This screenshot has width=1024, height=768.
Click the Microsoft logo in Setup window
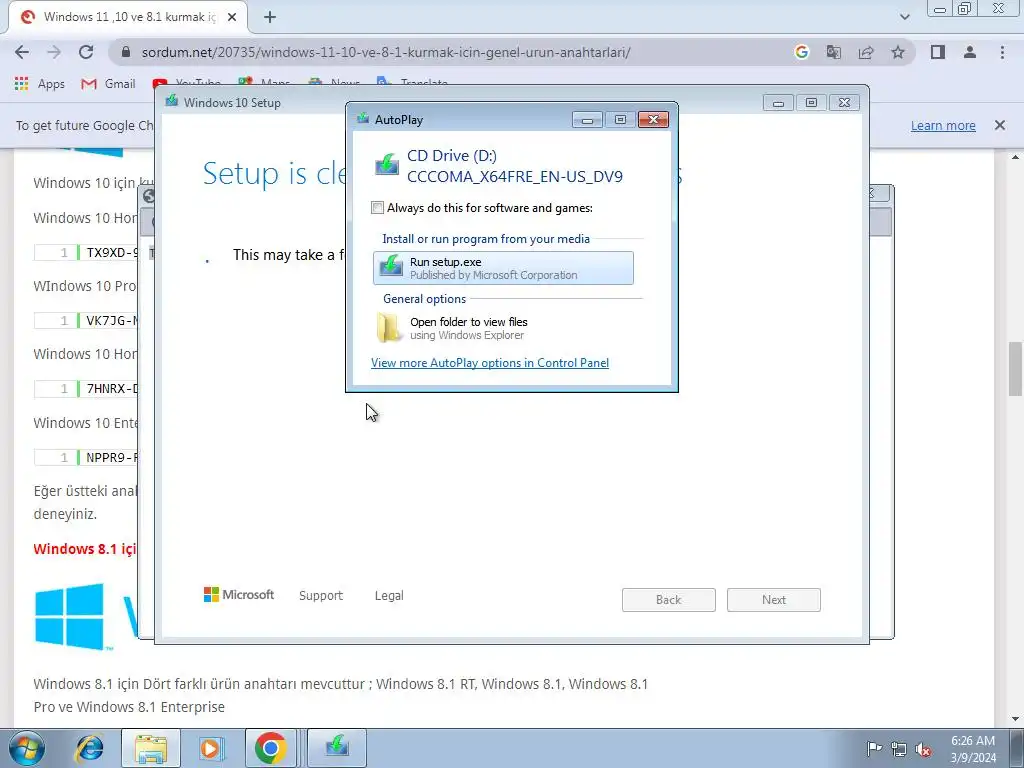(x=239, y=594)
